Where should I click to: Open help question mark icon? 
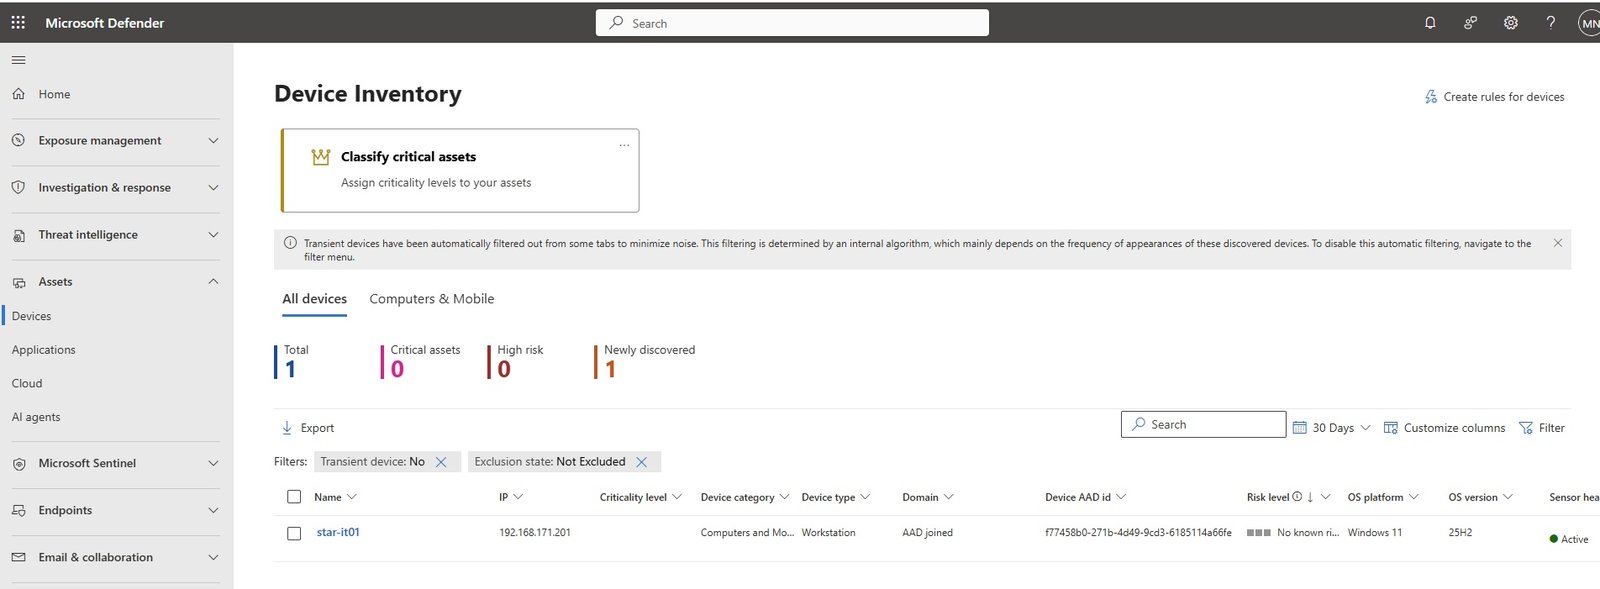tap(1551, 23)
